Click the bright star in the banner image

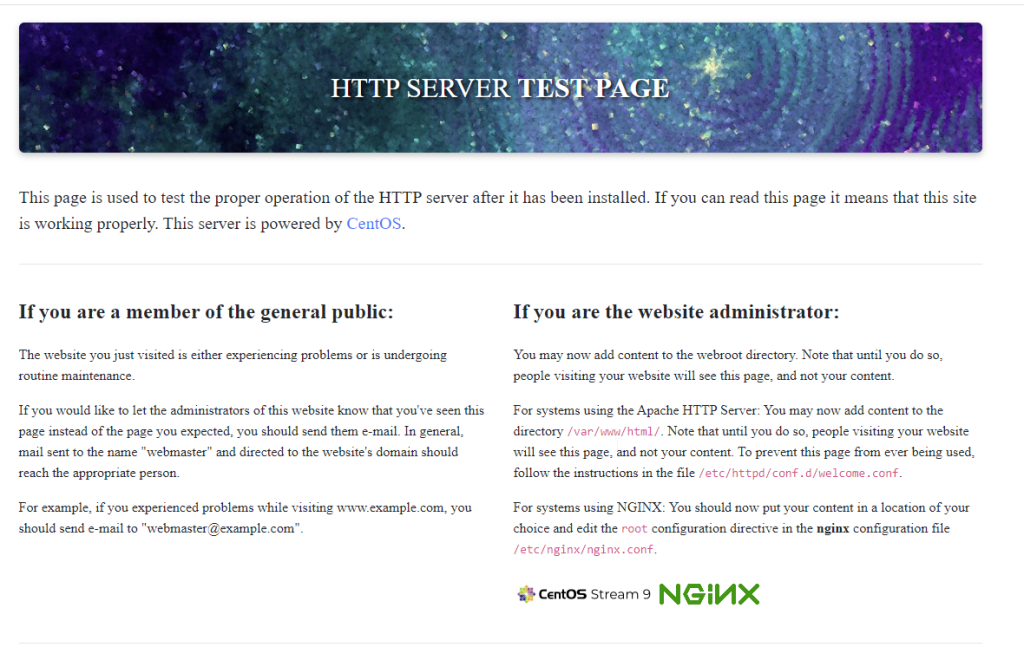click(x=712, y=65)
